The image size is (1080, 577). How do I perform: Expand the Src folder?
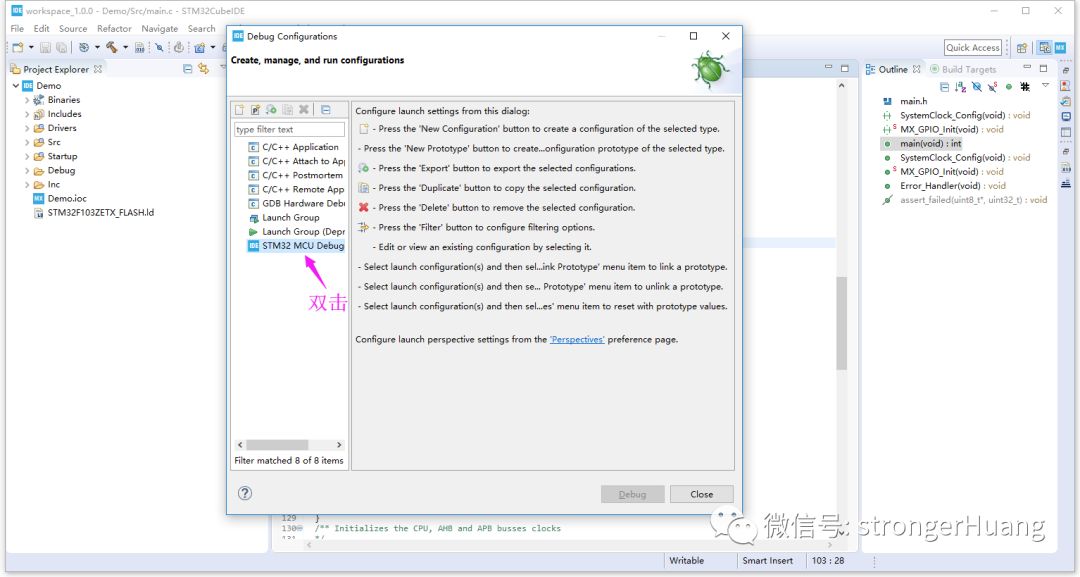tap(27, 143)
